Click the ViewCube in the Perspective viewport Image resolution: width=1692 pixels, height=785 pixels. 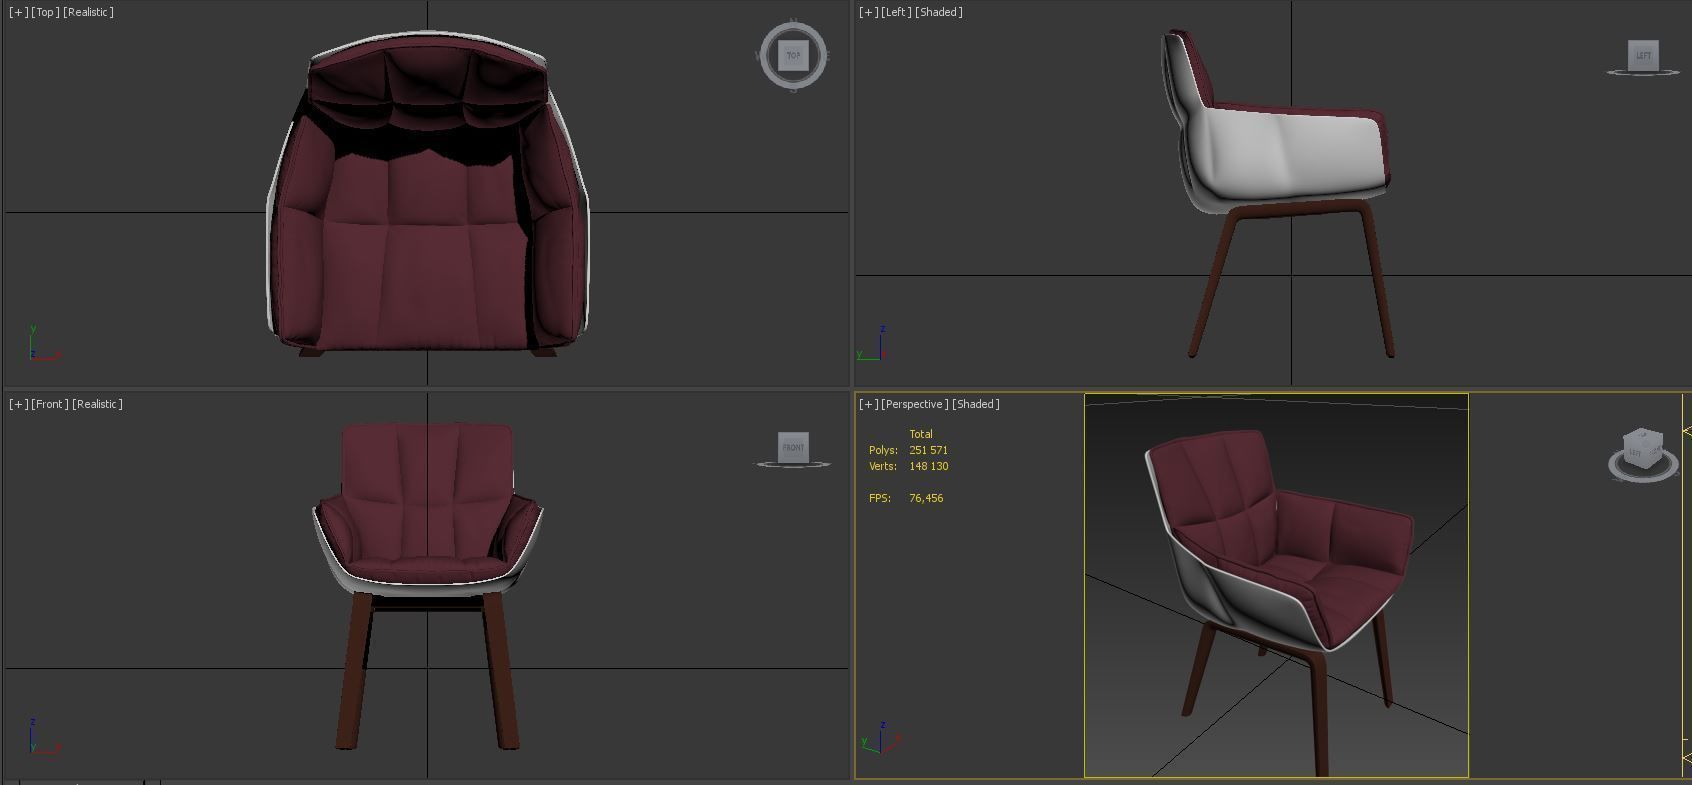click(1641, 448)
